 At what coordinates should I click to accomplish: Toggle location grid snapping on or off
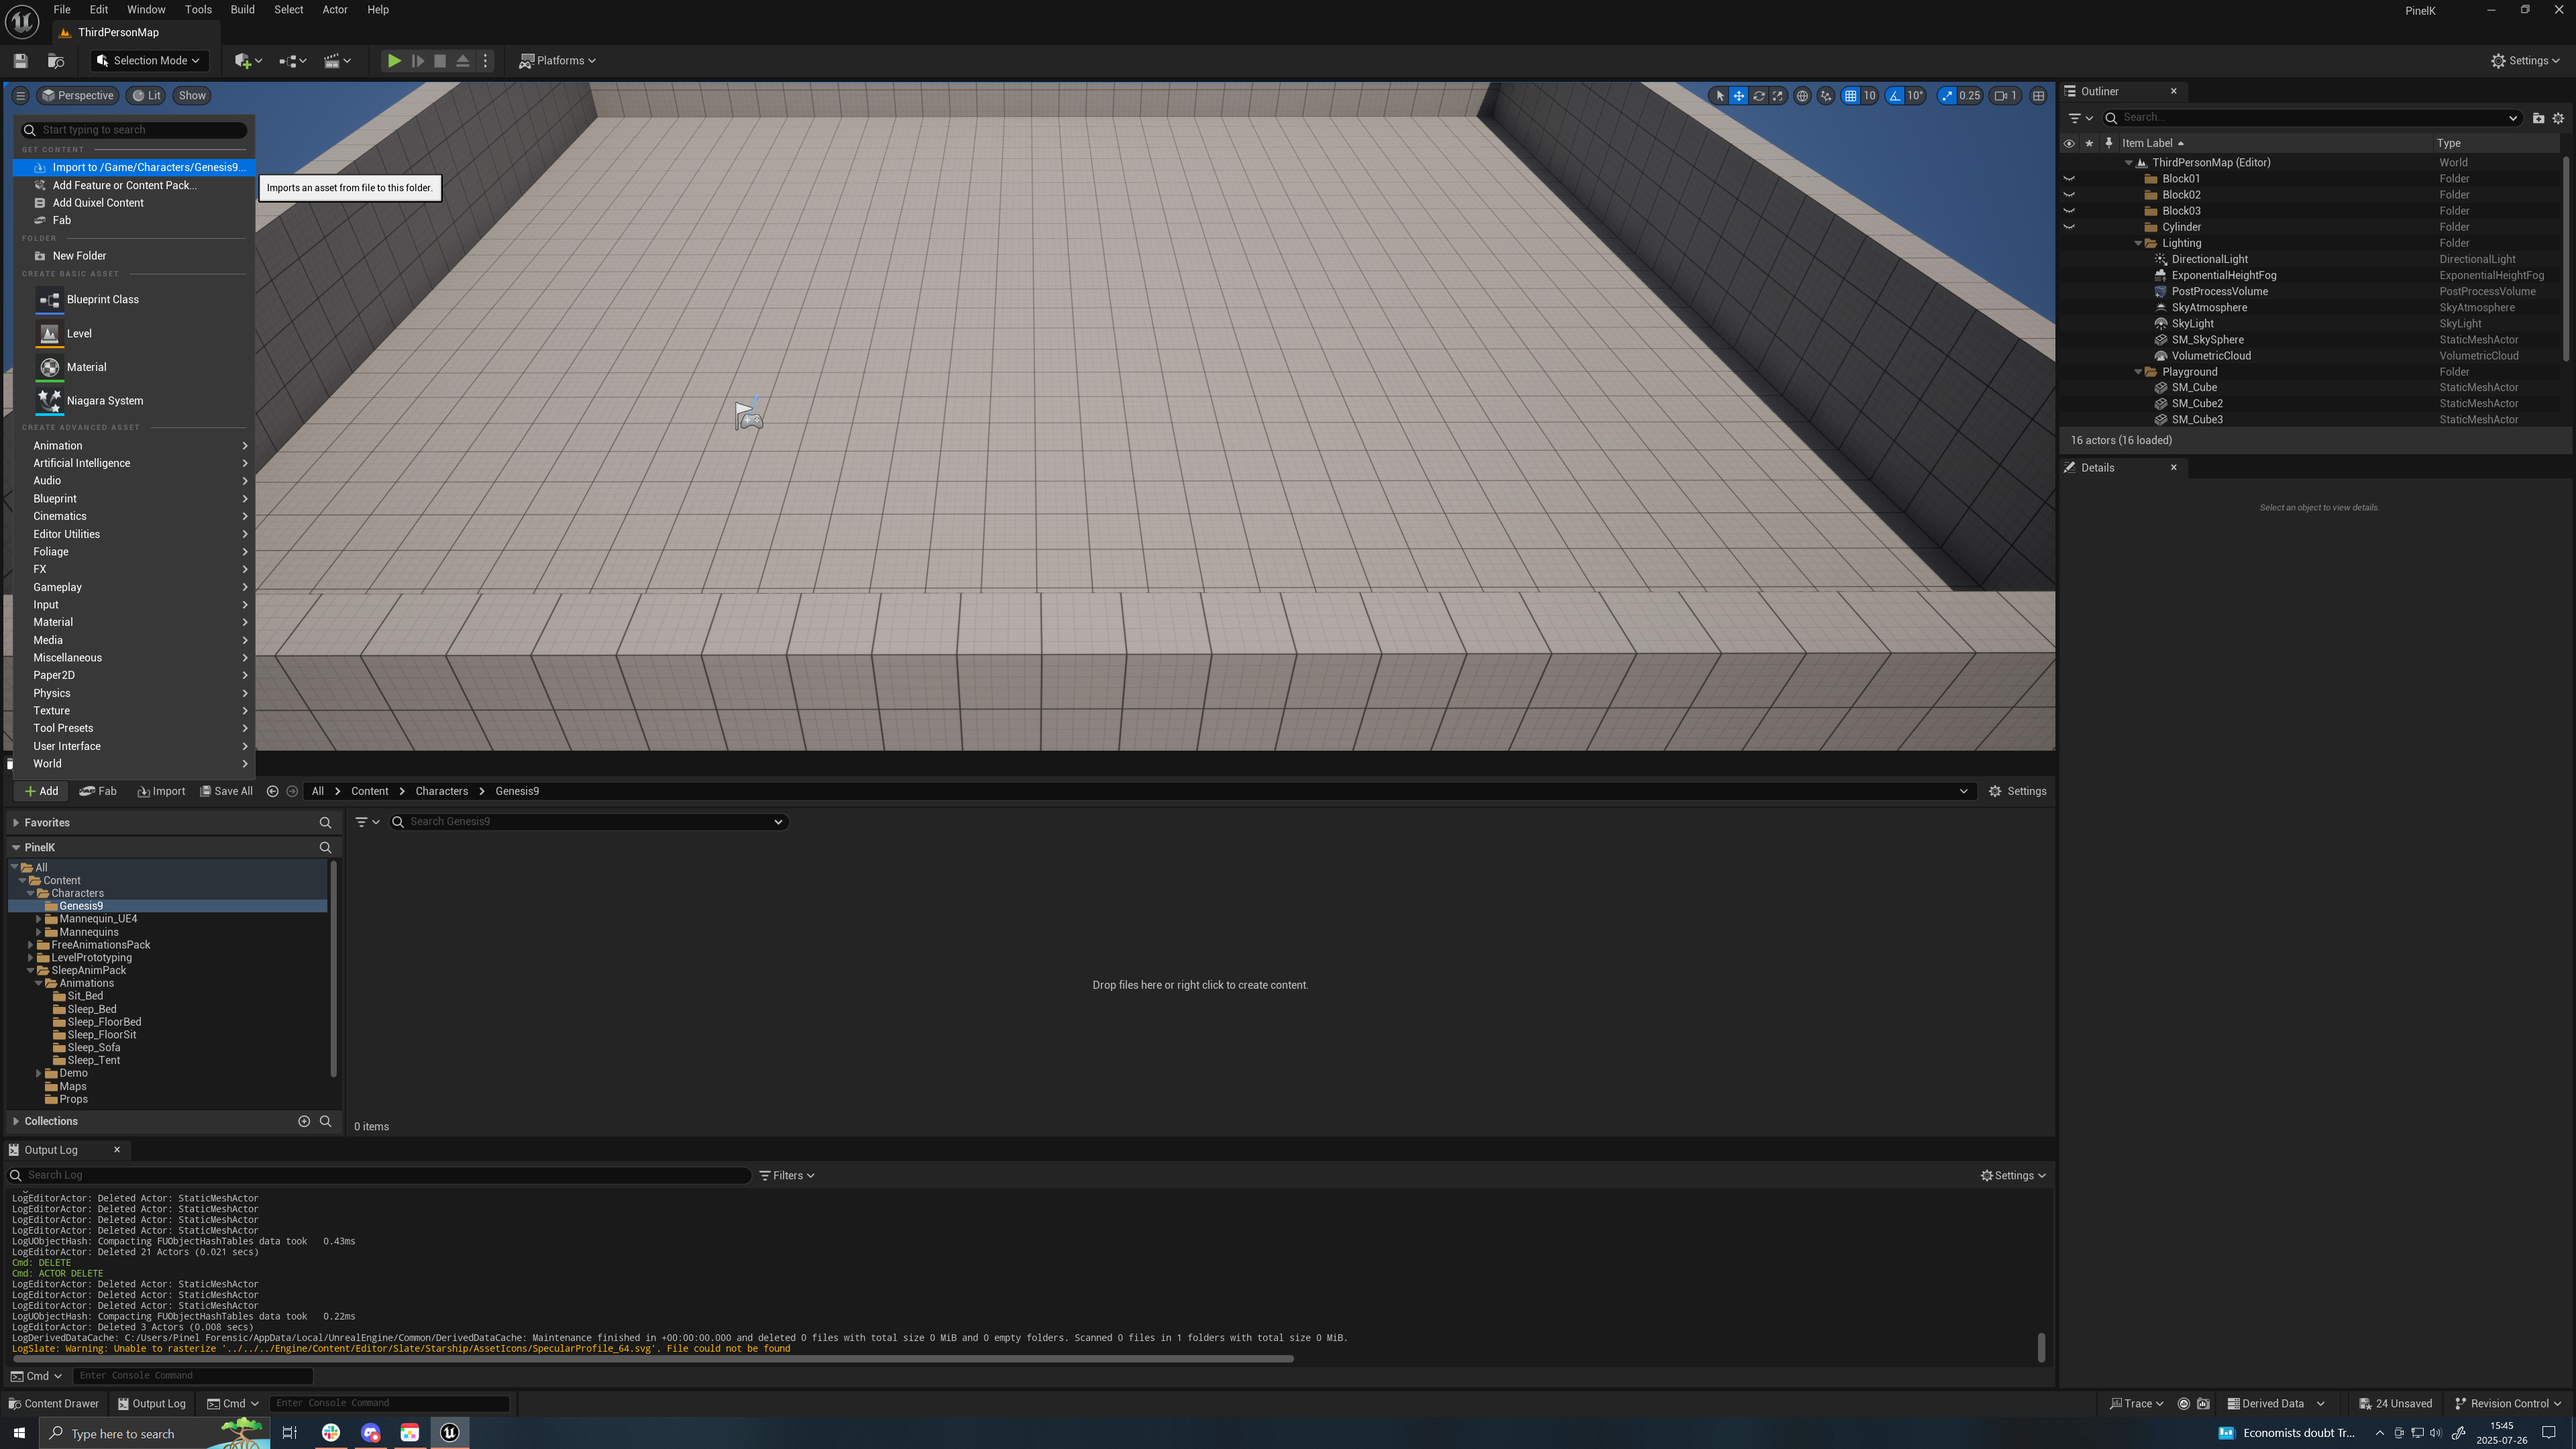pos(1851,96)
